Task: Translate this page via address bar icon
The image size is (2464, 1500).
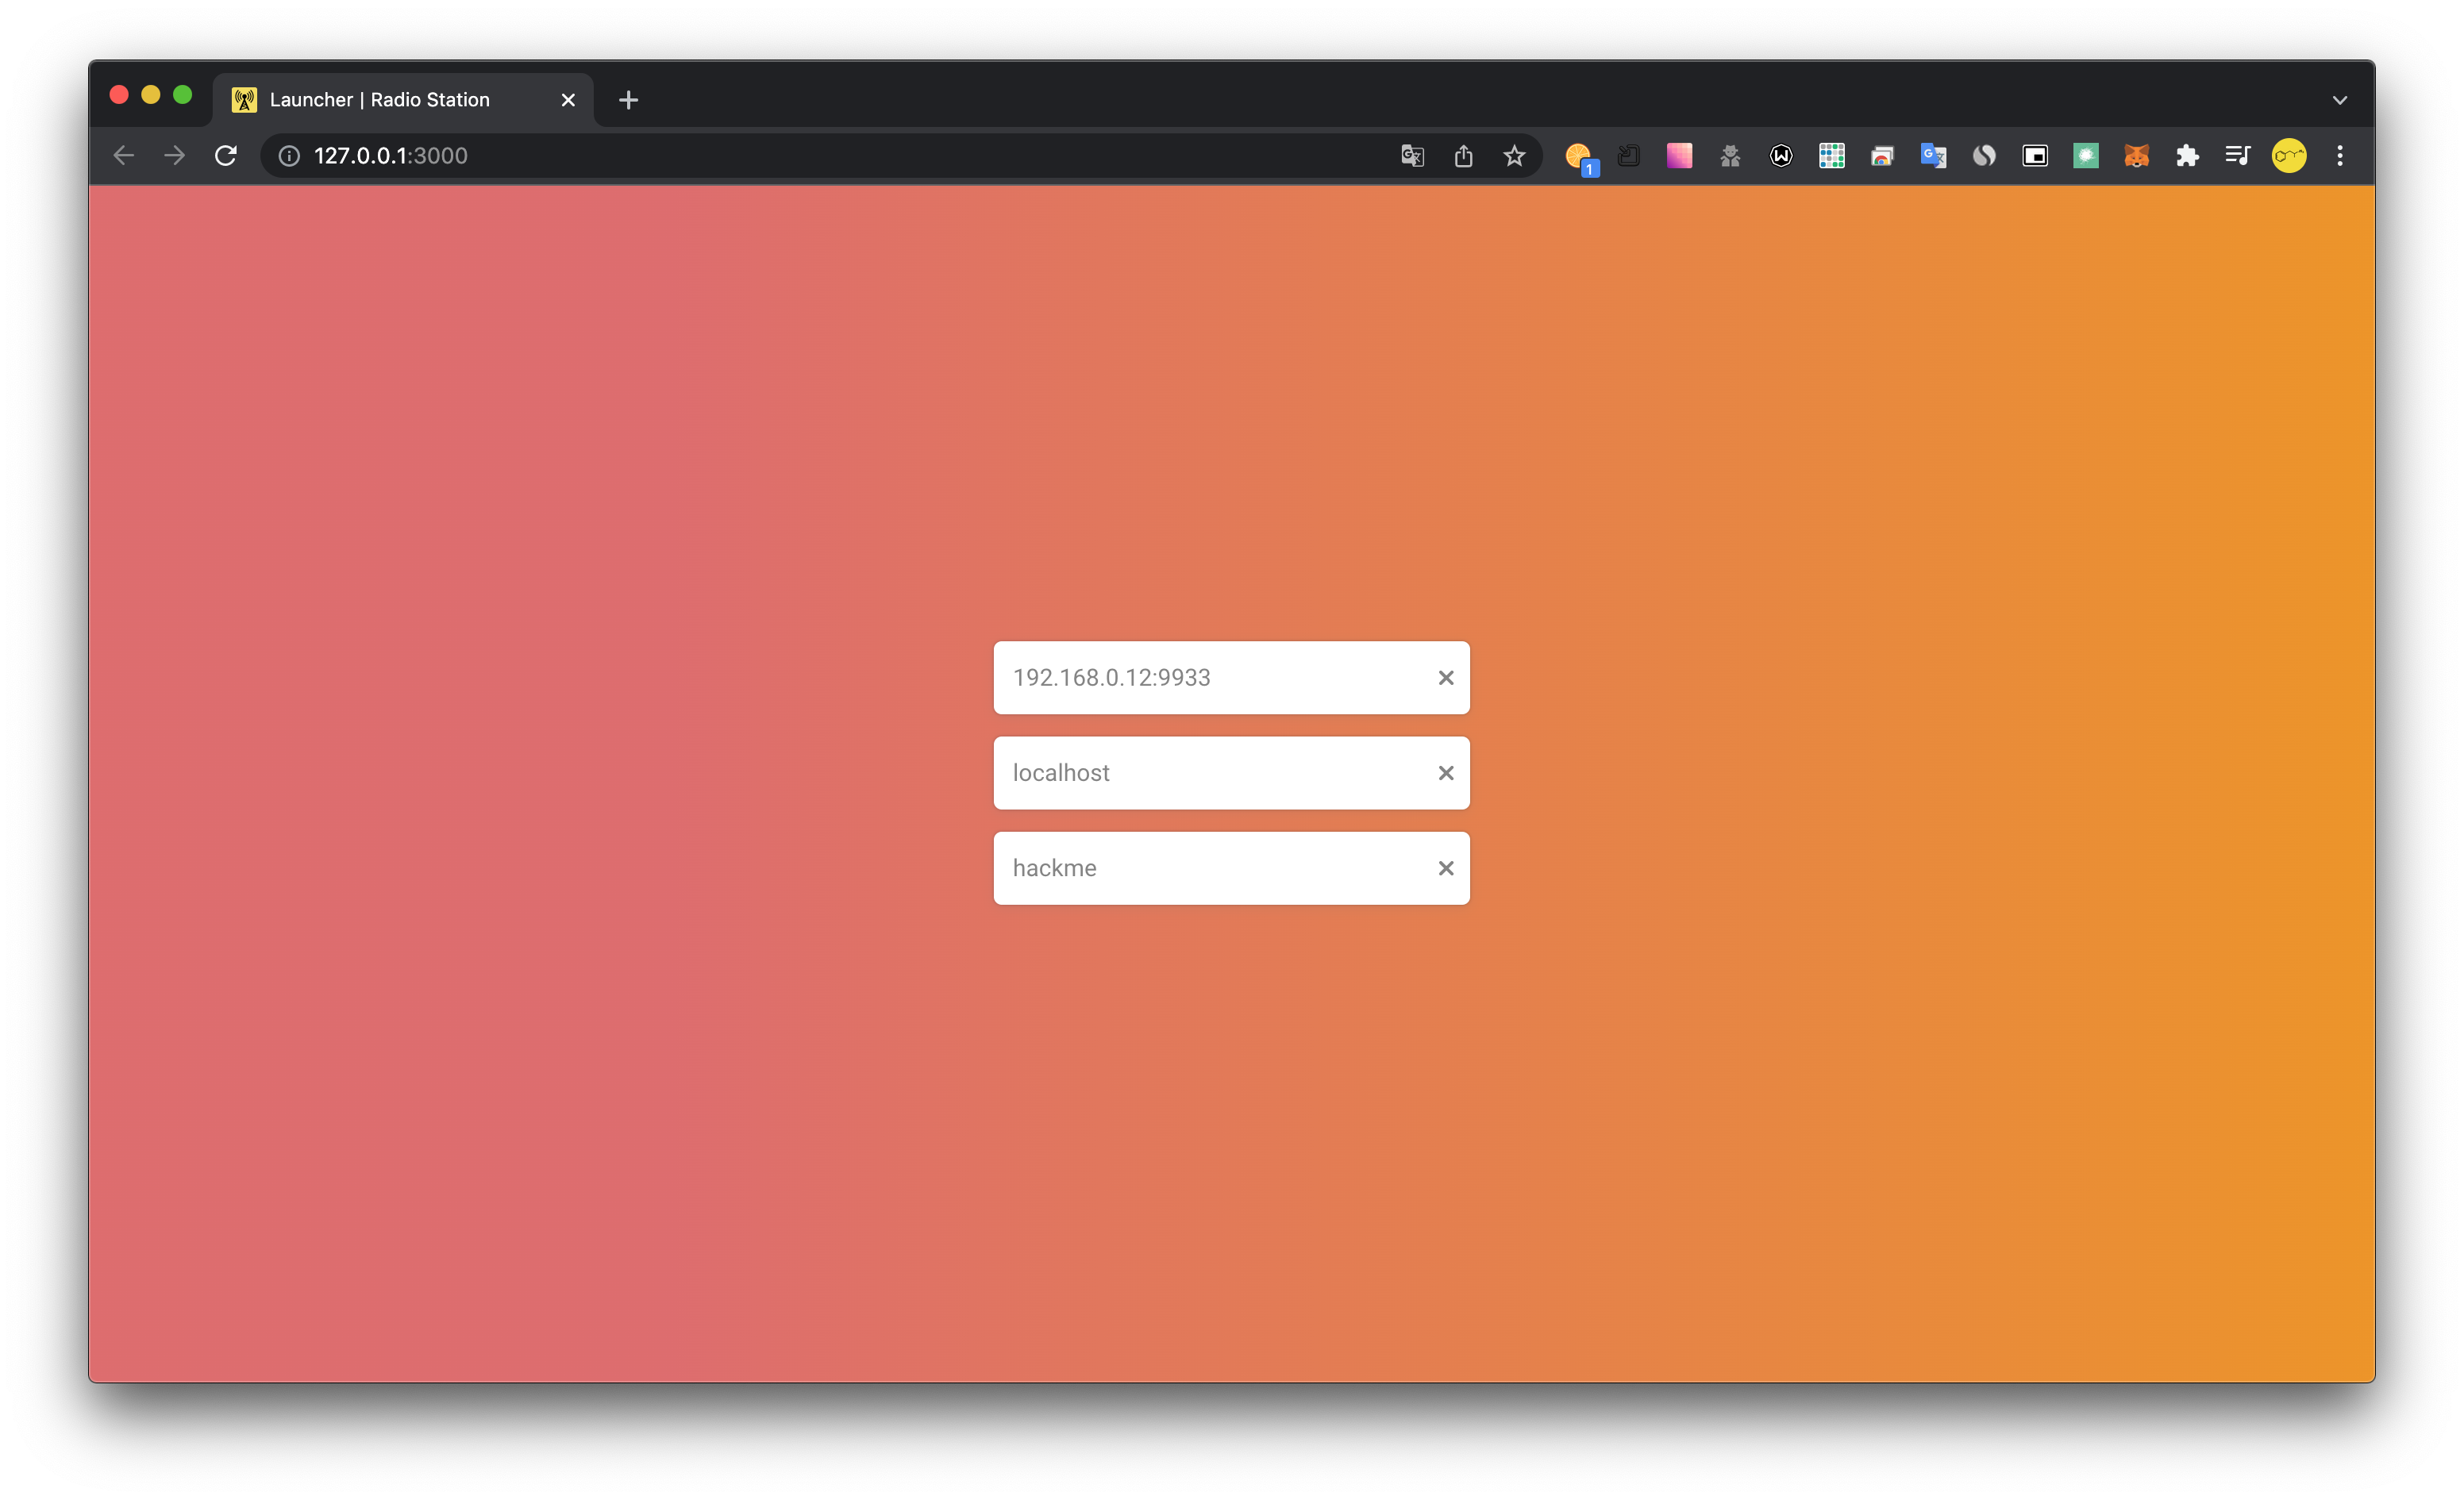Action: (x=1412, y=156)
